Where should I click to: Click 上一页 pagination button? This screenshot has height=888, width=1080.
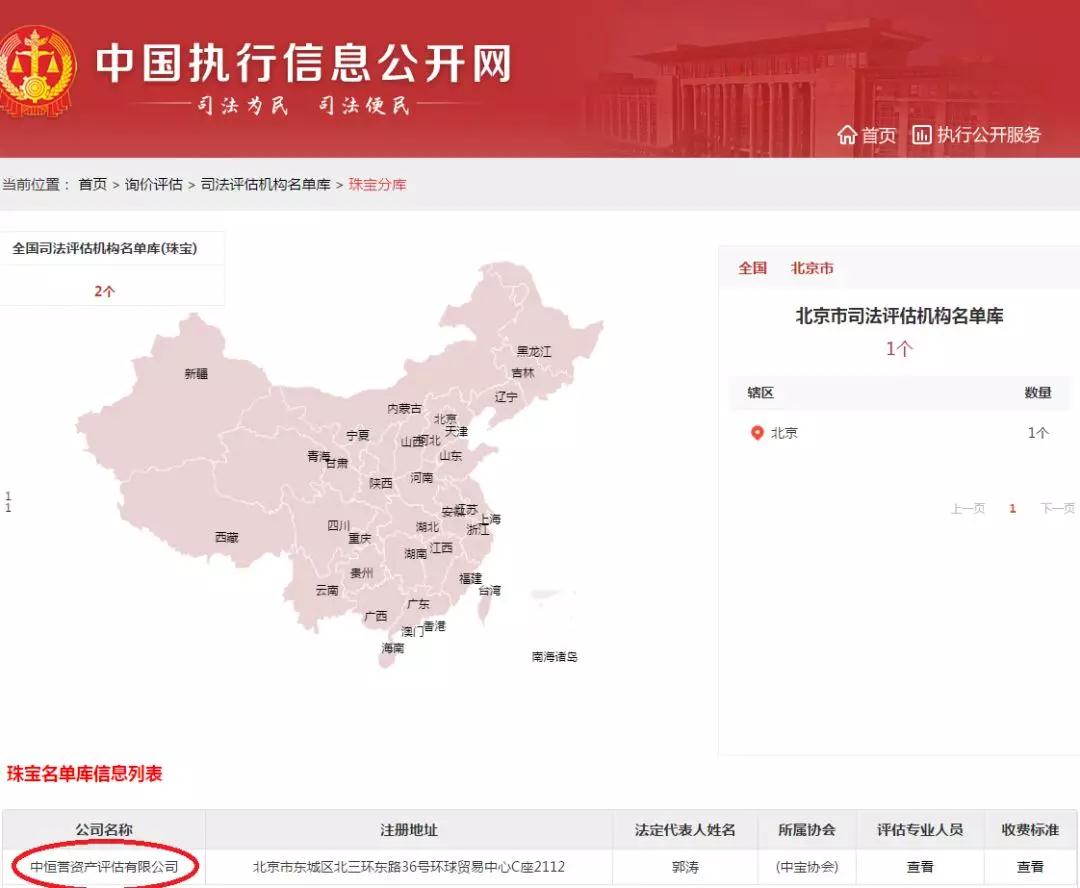tap(968, 508)
